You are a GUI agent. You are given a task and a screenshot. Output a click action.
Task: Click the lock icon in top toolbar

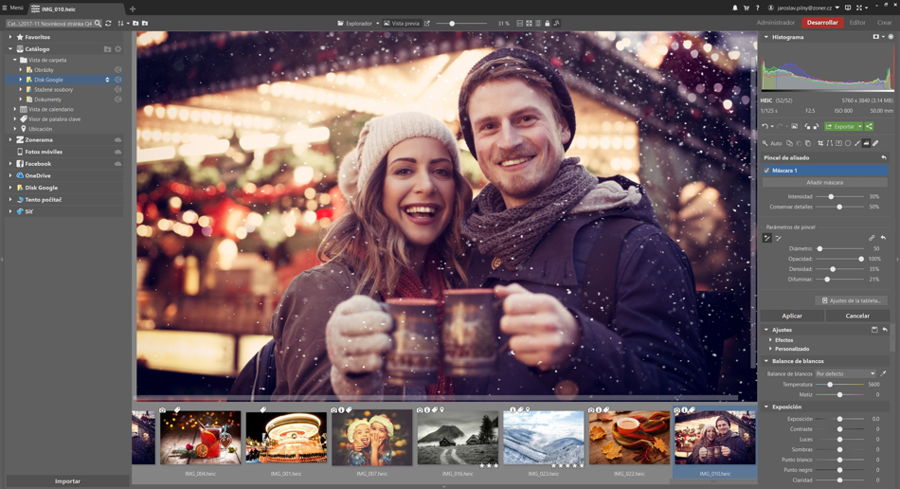point(547,24)
